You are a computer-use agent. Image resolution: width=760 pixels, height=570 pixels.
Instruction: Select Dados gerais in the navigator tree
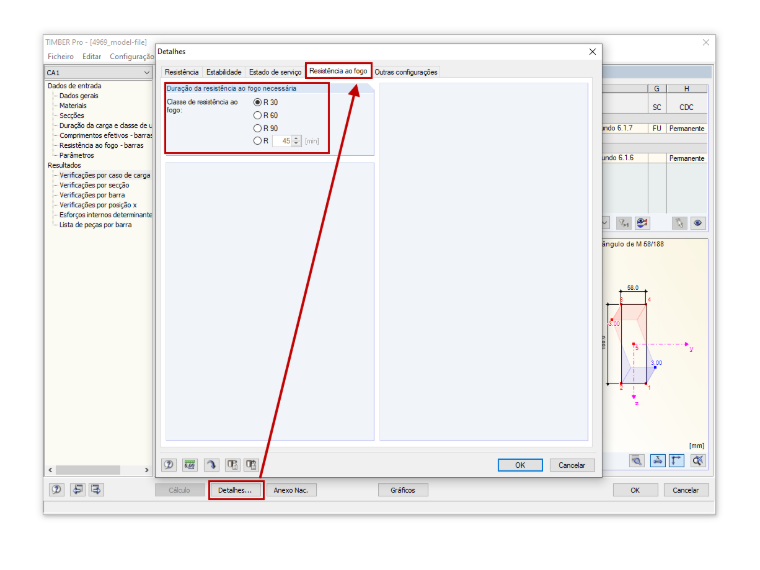79,95
